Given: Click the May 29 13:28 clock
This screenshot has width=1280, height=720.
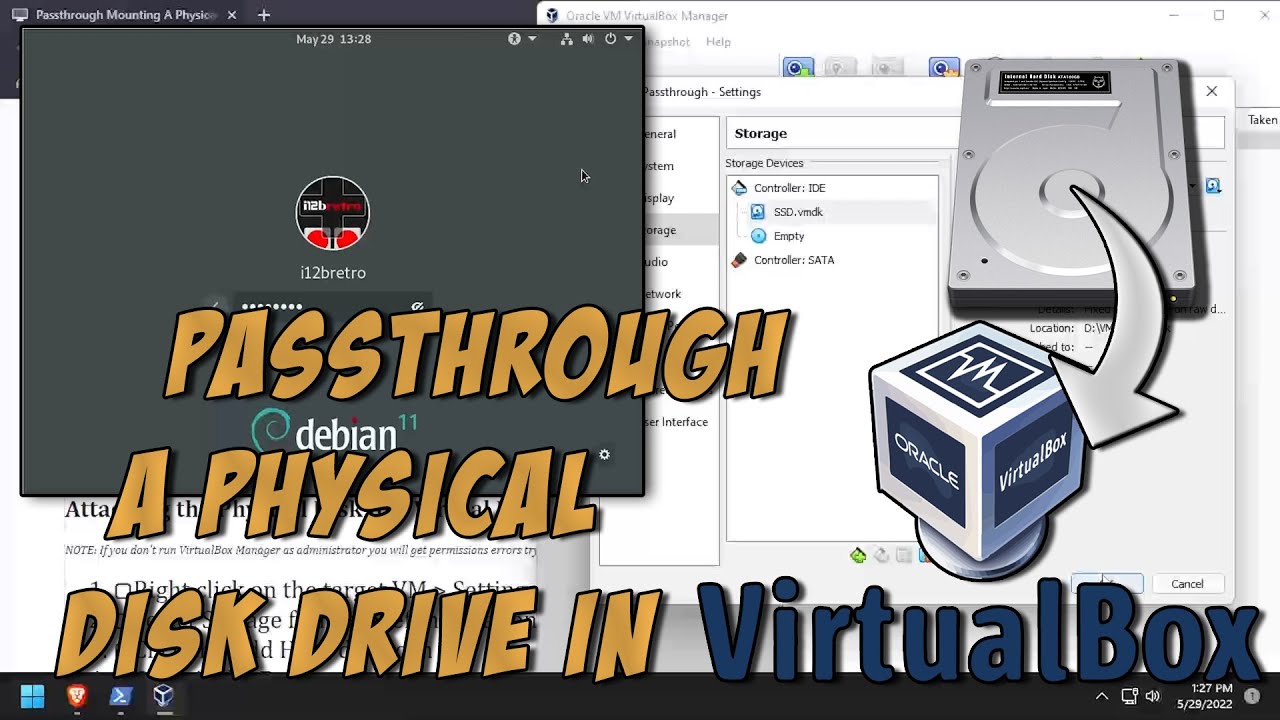Looking at the screenshot, I should click(x=333, y=39).
